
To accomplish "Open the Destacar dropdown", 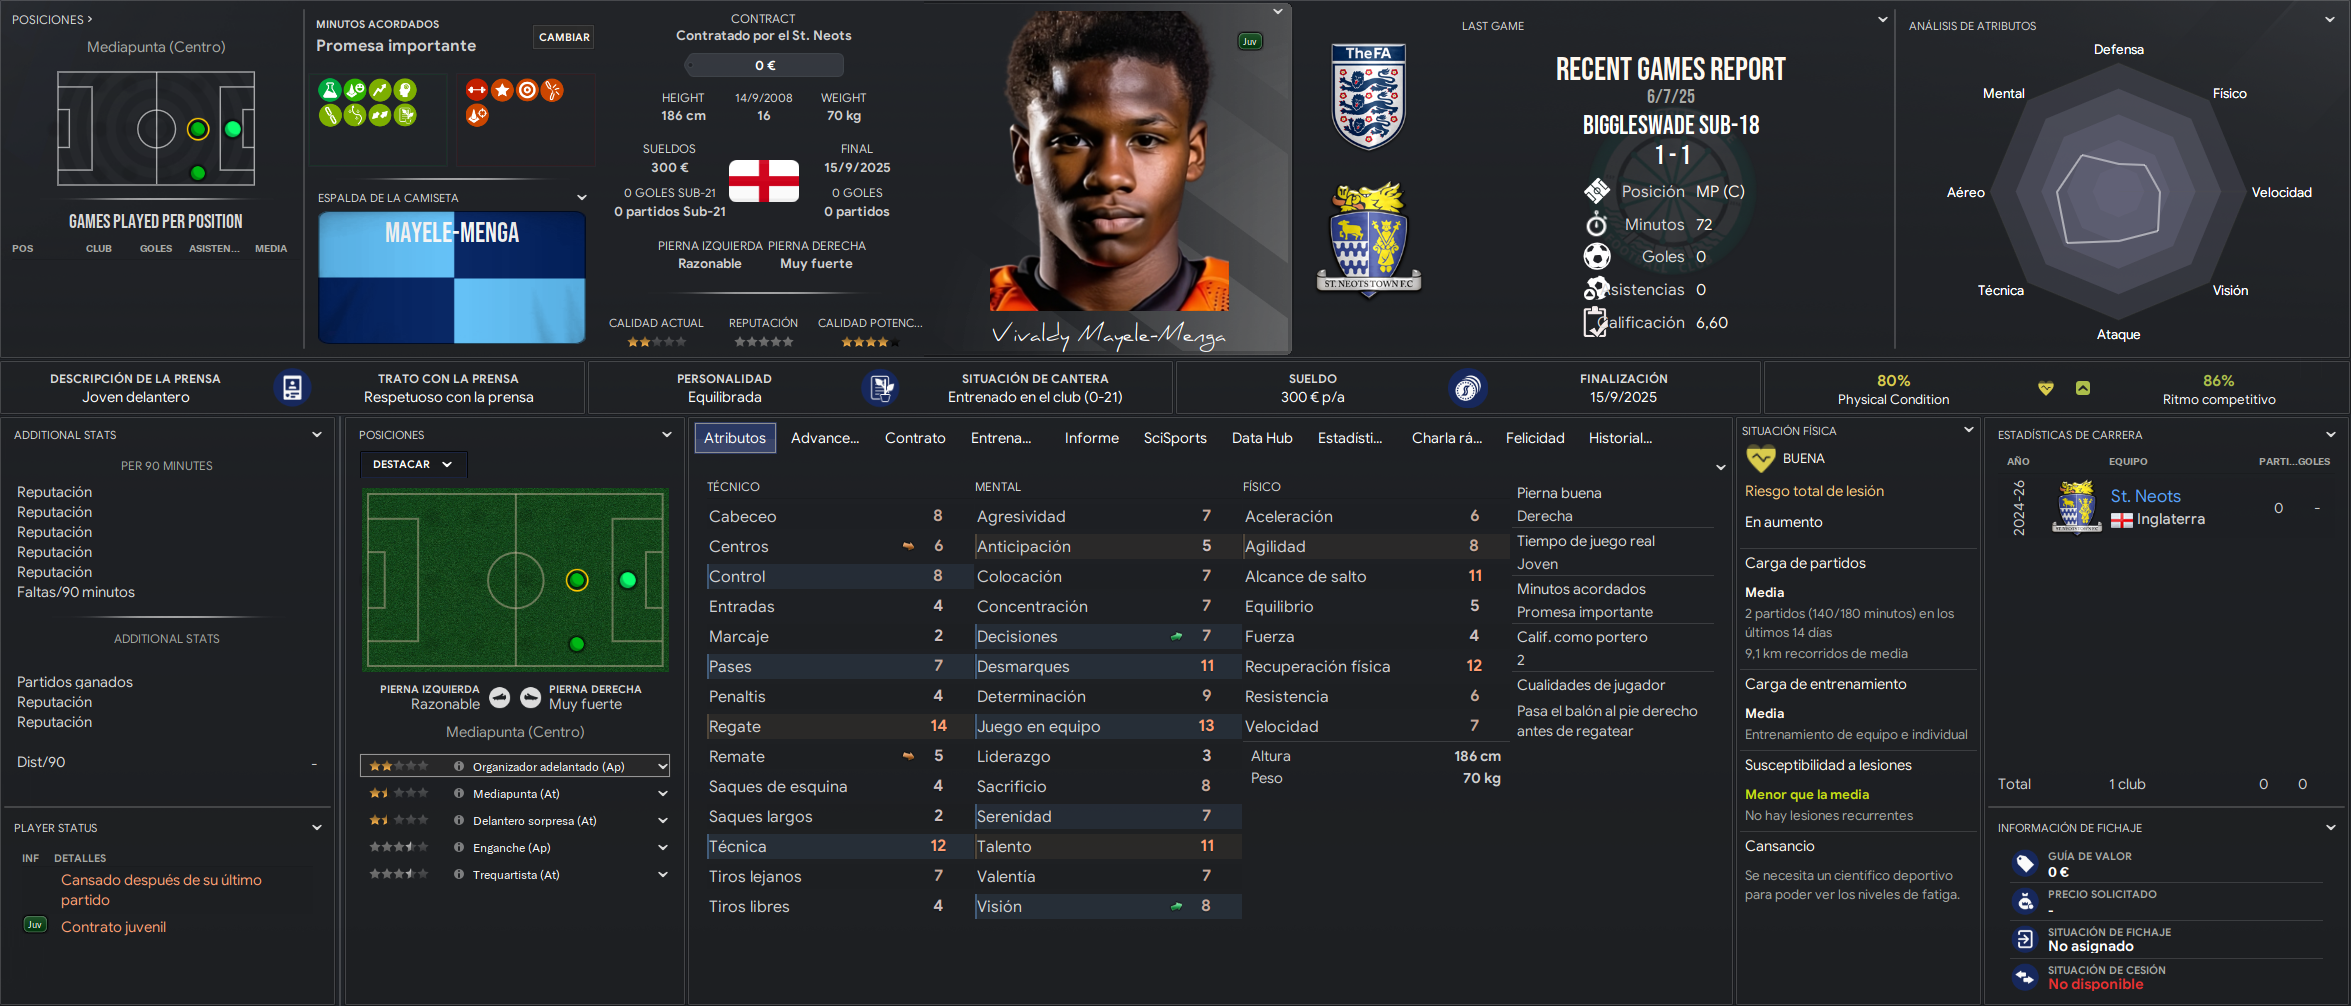I will [414, 464].
